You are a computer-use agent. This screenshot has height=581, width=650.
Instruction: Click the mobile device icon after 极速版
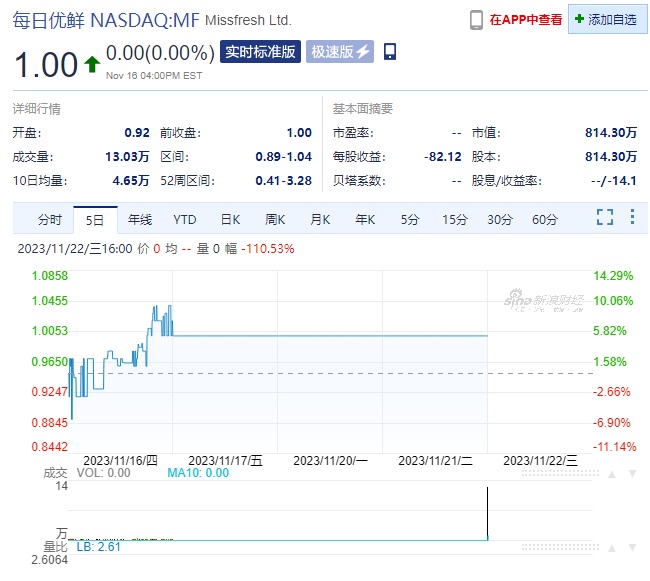pyautogui.click(x=390, y=51)
